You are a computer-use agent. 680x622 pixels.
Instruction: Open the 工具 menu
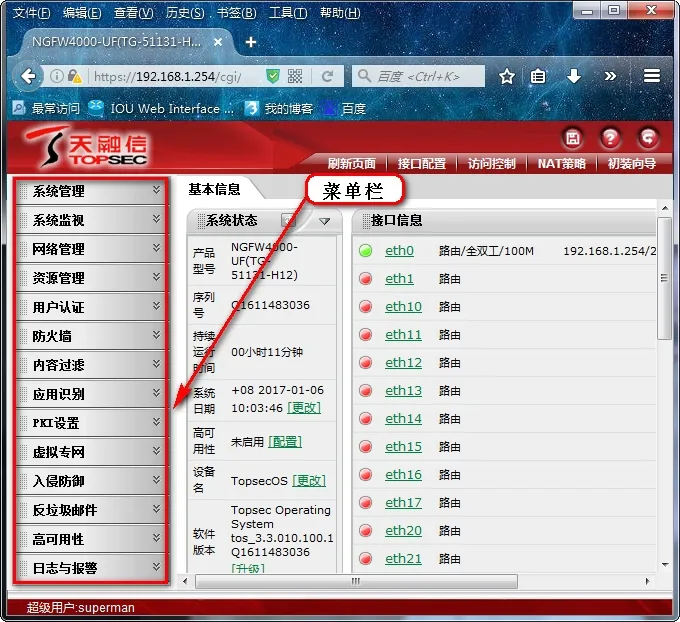[x=288, y=13]
